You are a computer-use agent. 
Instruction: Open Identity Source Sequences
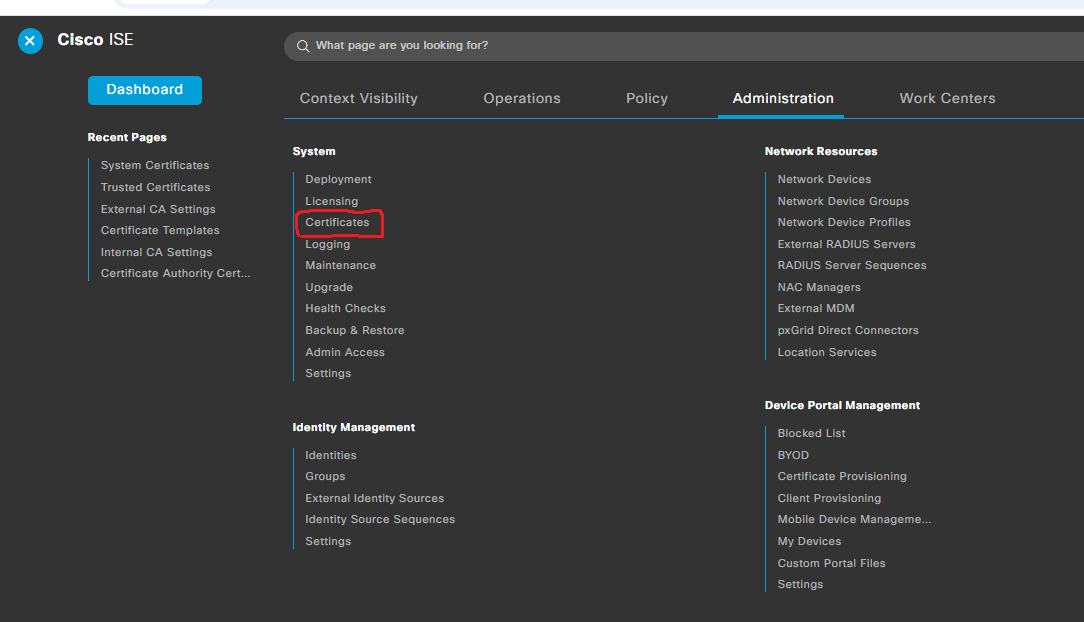tap(380, 519)
